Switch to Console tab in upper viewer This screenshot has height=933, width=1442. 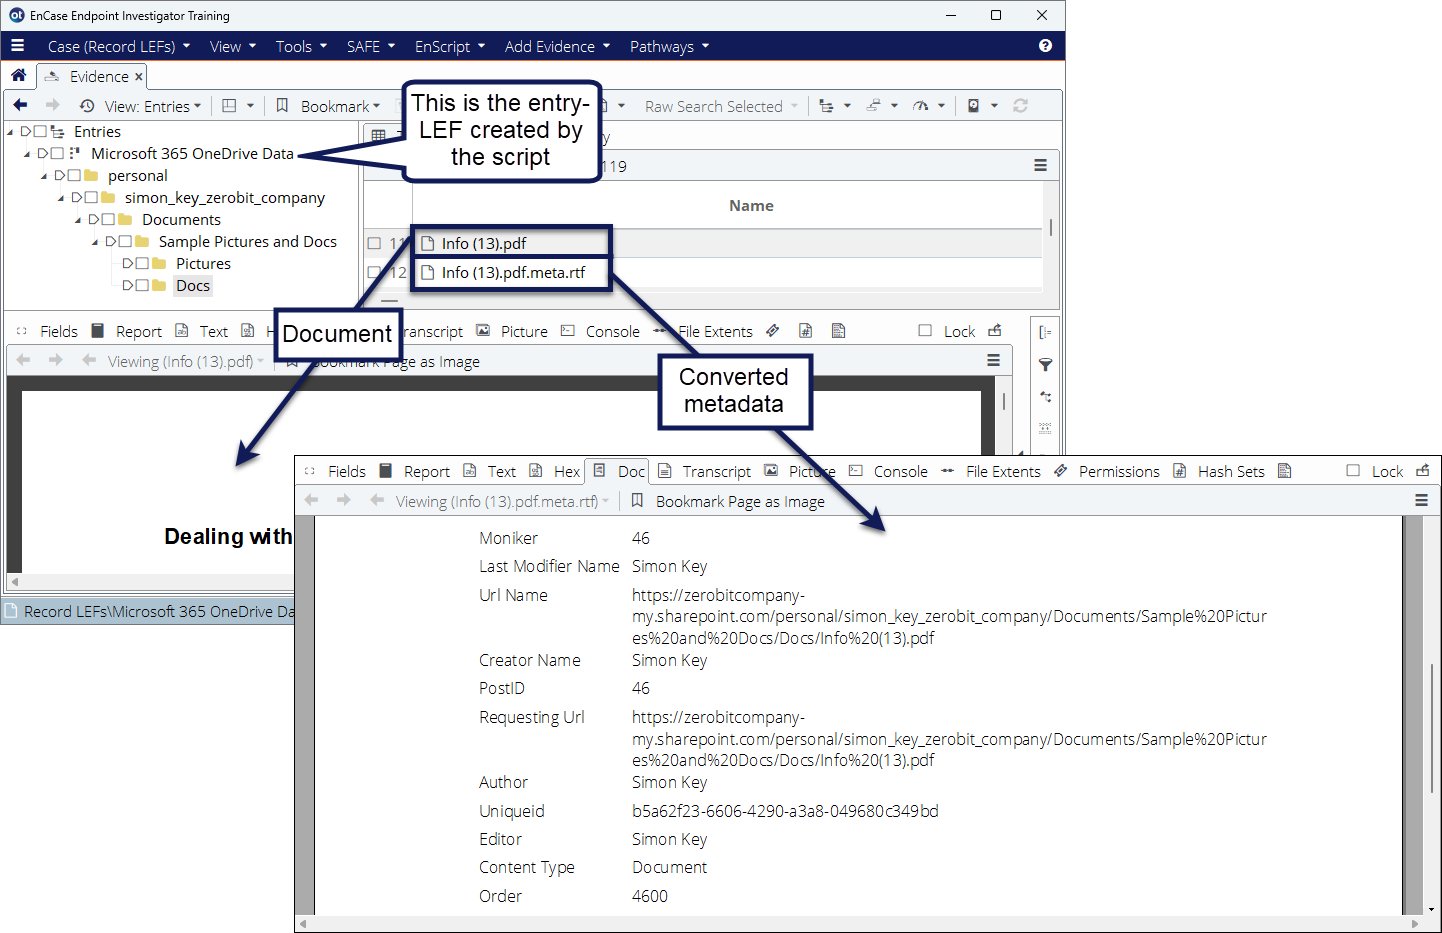point(600,331)
